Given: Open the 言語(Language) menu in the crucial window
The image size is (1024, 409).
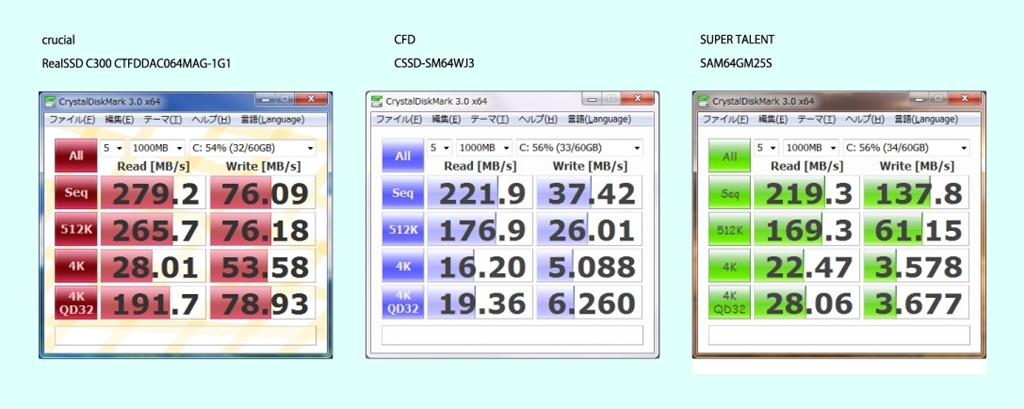Looking at the screenshot, I should (272, 120).
